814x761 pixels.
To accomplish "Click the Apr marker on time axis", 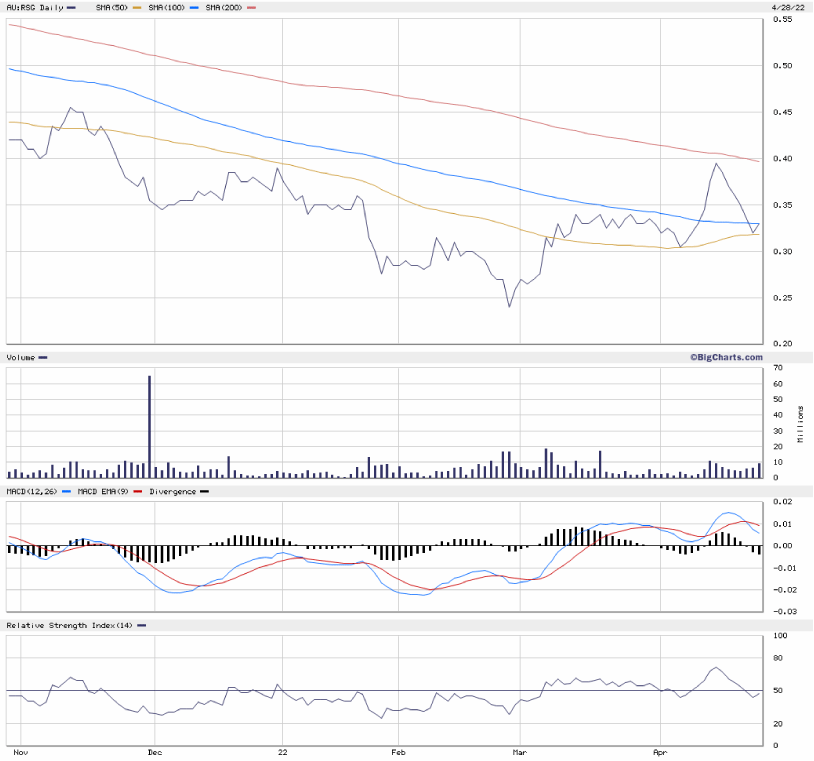I will [x=660, y=750].
